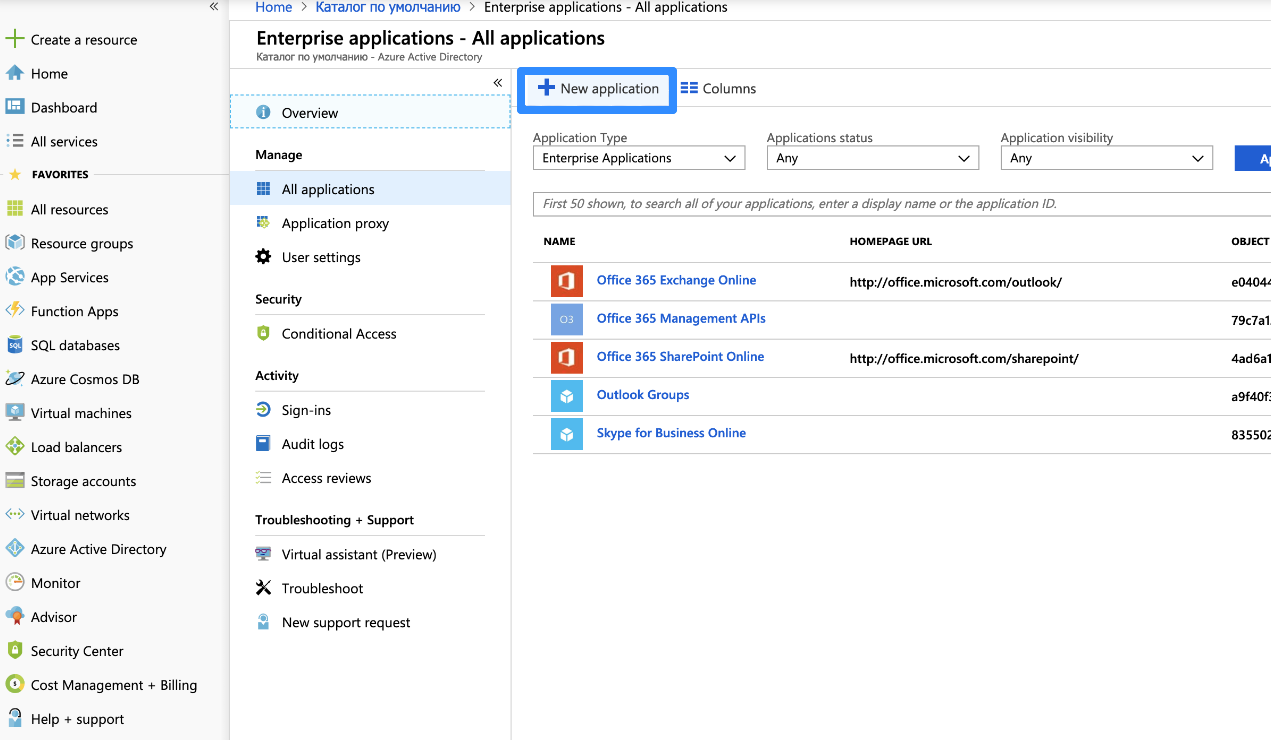The height and width of the screenshot is (740, 1271).
Task: Open the Office 365 SharePoint Online link
Action: pyautogui.click(x=680, y=357)
